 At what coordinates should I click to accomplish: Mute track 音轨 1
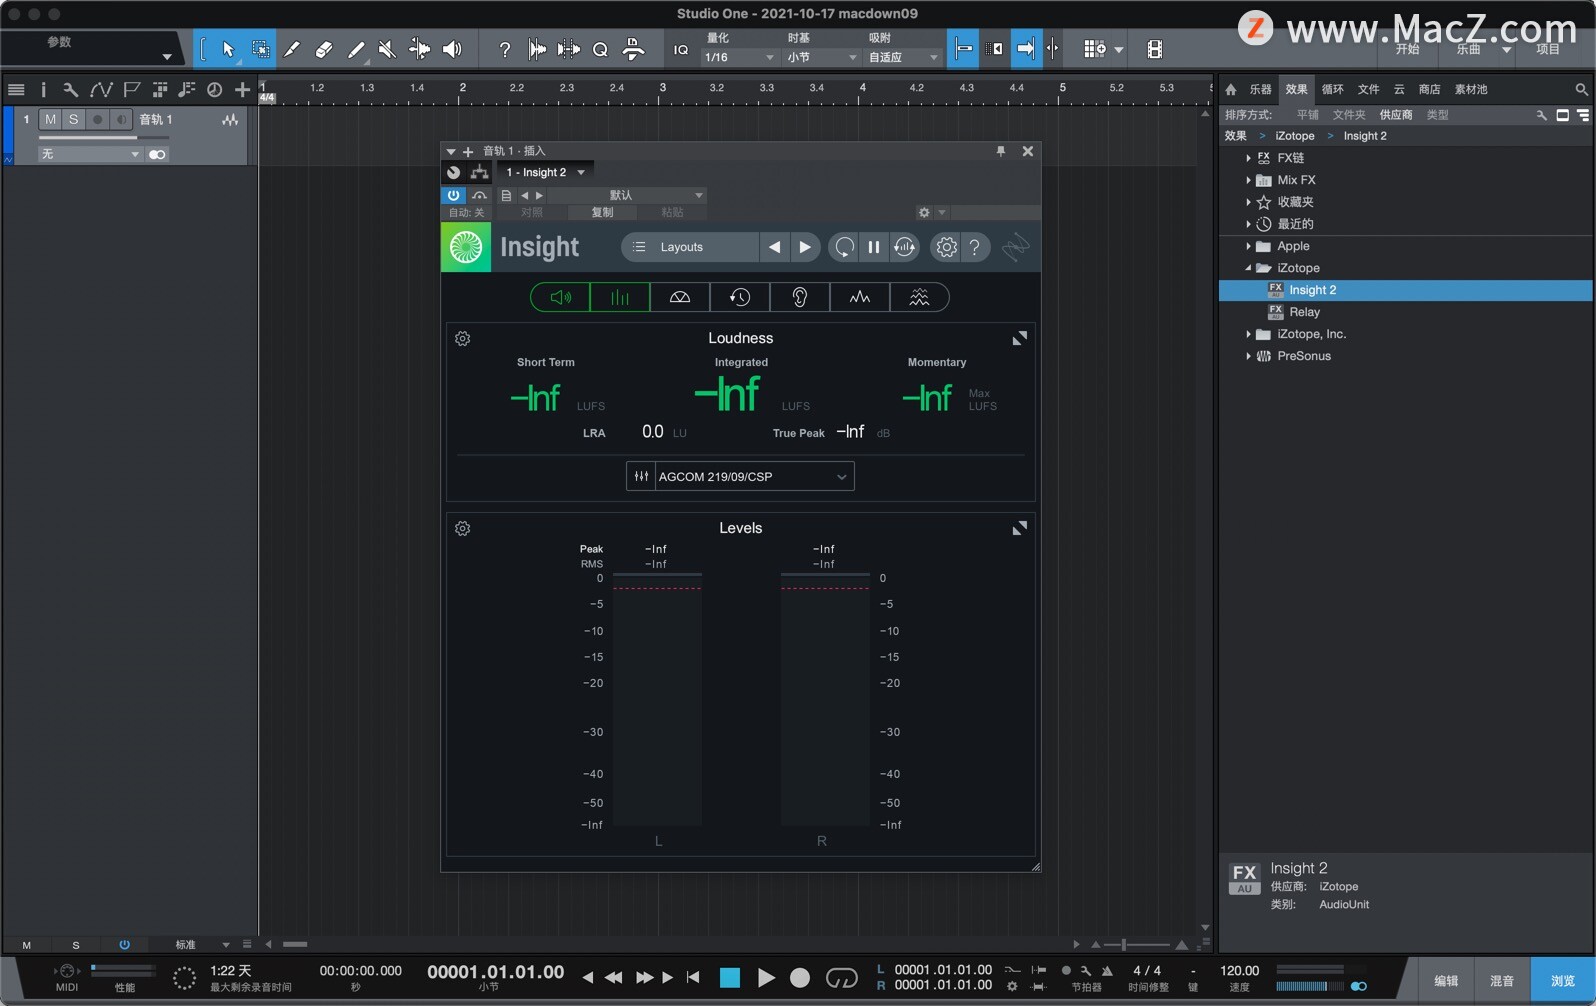(50, 120)
